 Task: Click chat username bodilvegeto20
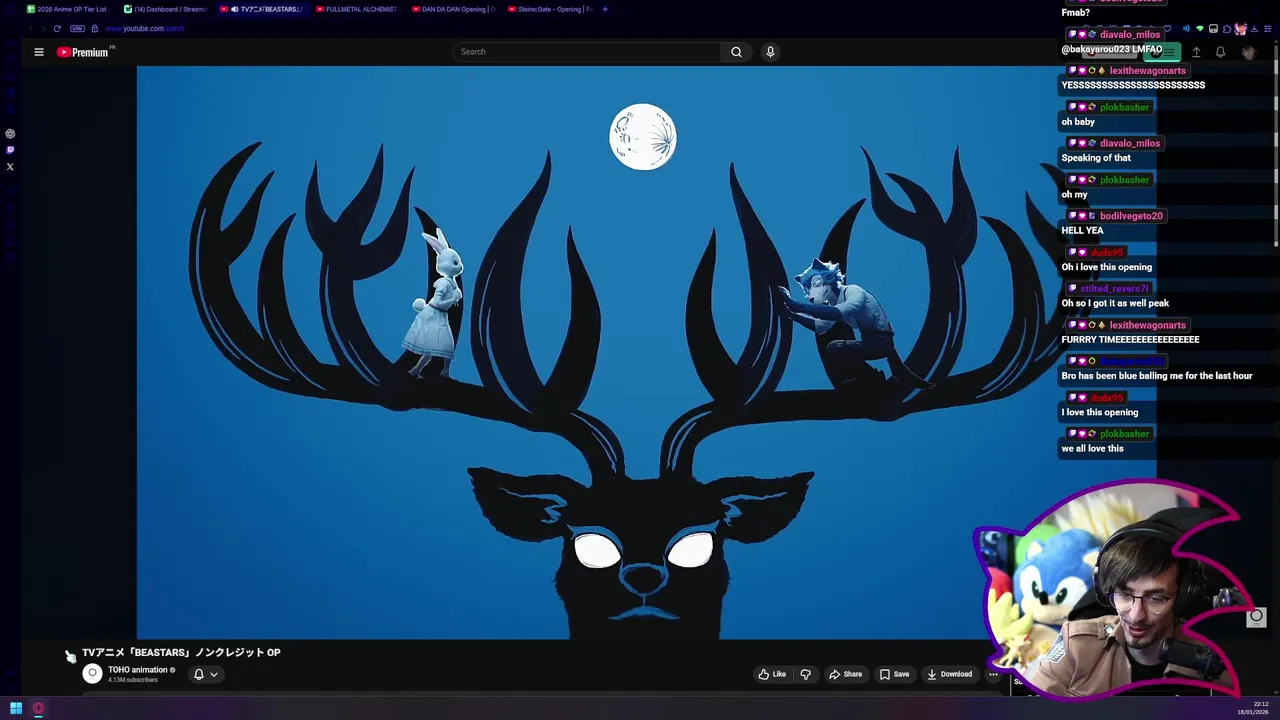pyautogui.click(x=1131, y=216)
